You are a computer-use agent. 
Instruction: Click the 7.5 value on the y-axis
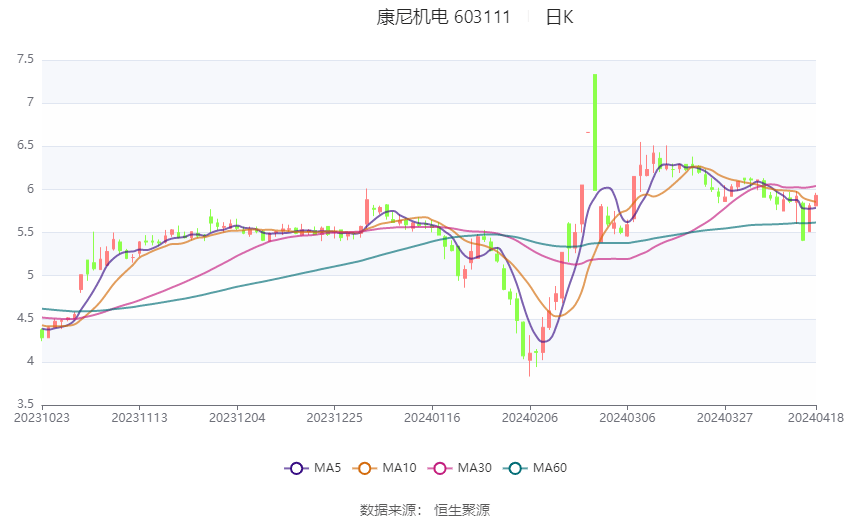pyautogui.click(x=25, y=59)
